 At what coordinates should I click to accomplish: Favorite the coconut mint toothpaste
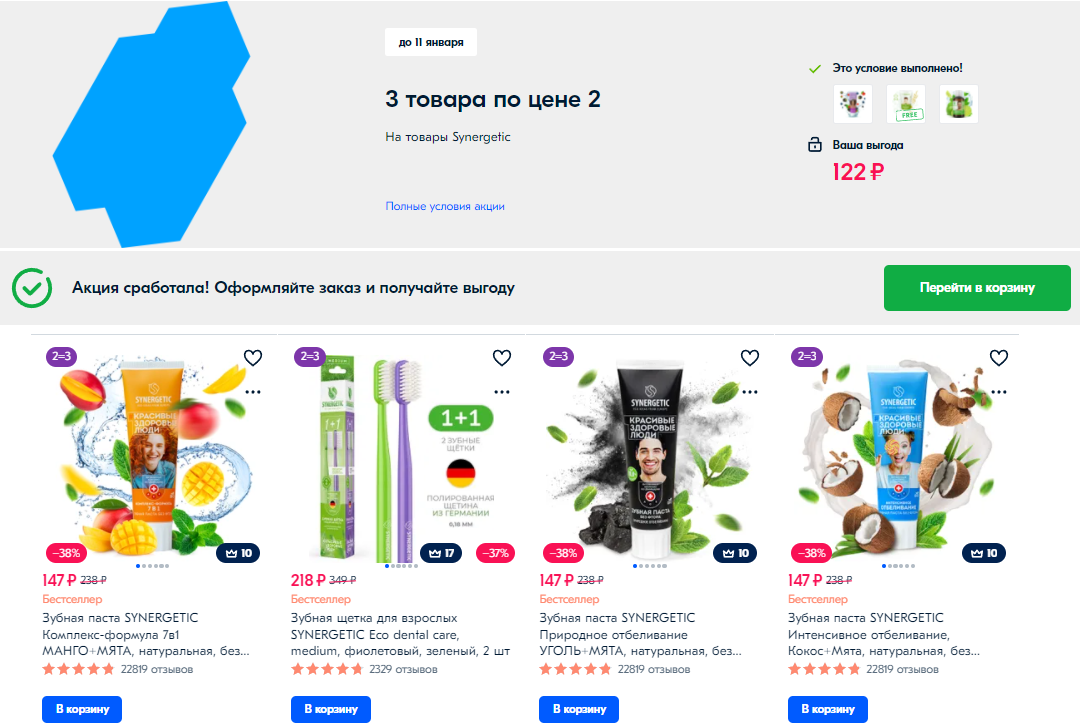999,358
